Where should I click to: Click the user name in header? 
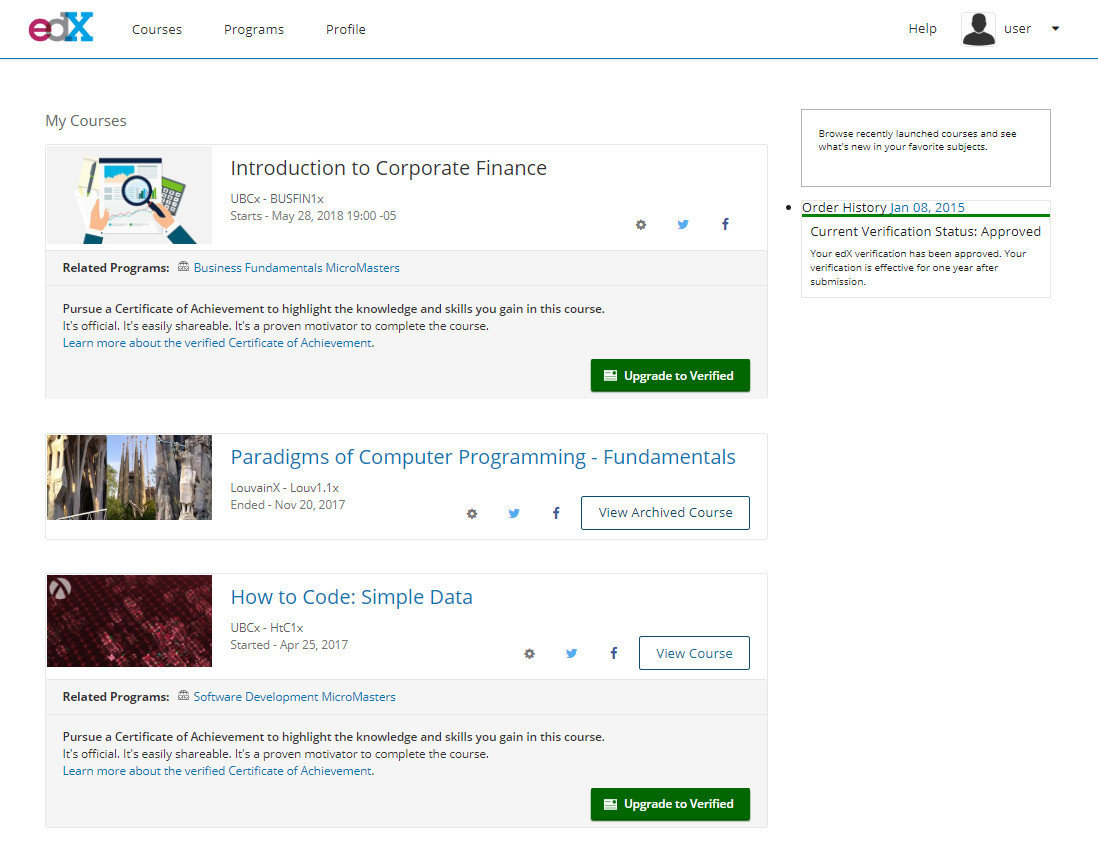coord(1017,29)
